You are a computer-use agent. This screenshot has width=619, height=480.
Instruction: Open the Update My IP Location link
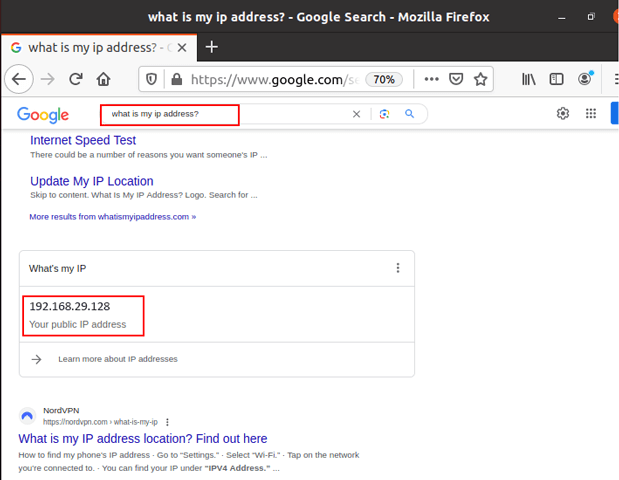[92, 181]
